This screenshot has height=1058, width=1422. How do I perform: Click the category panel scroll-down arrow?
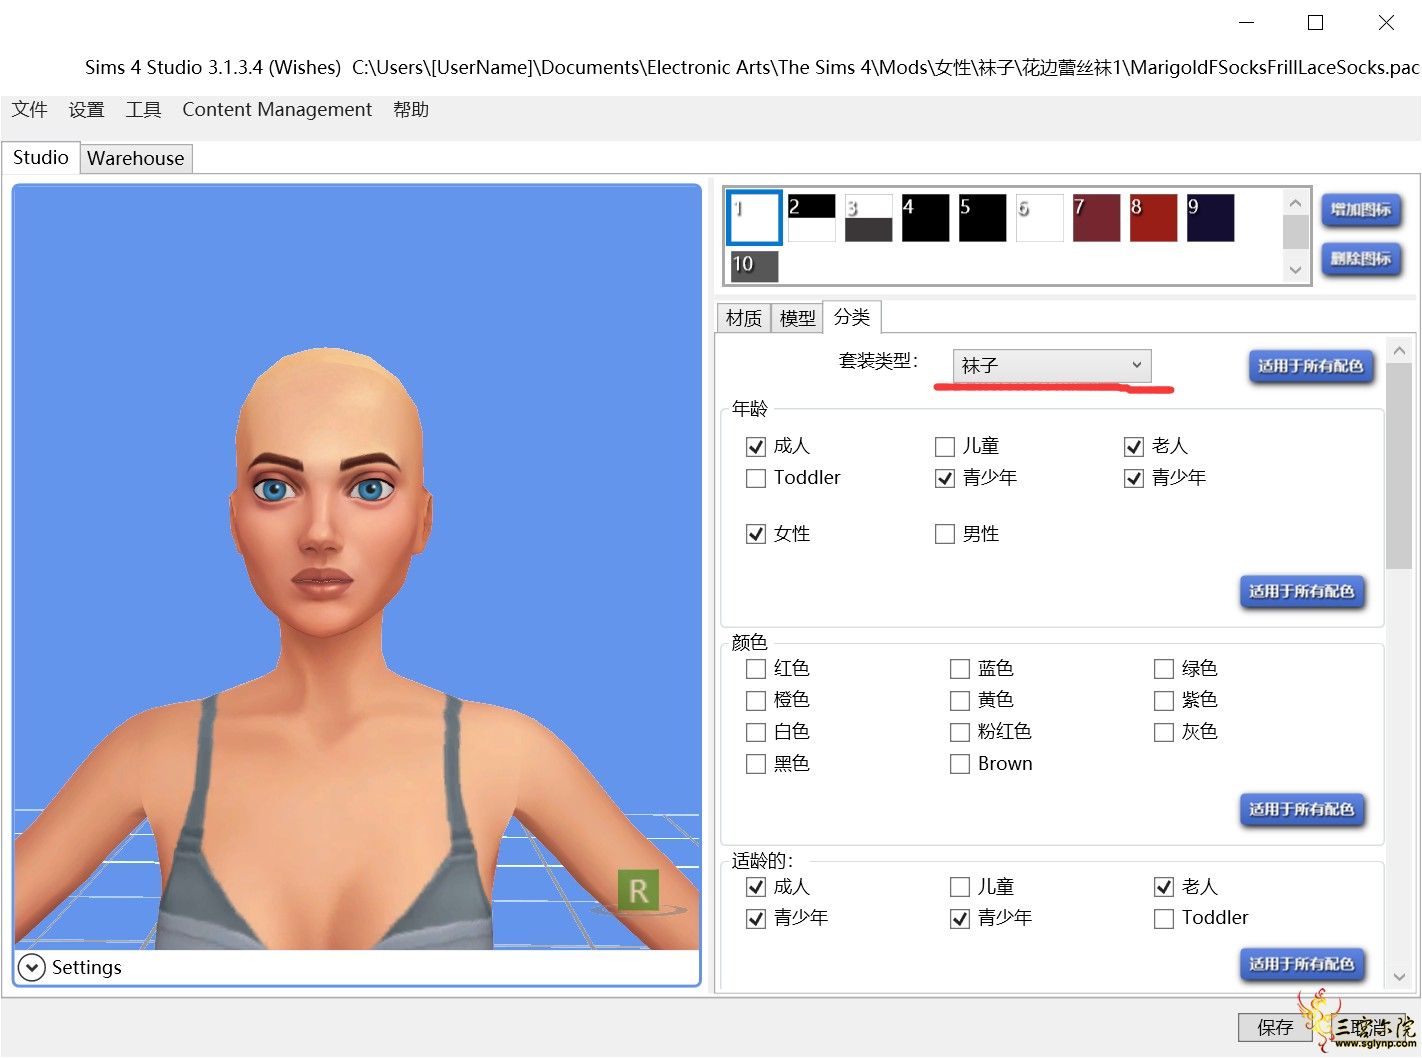(x=1399, y=977)
